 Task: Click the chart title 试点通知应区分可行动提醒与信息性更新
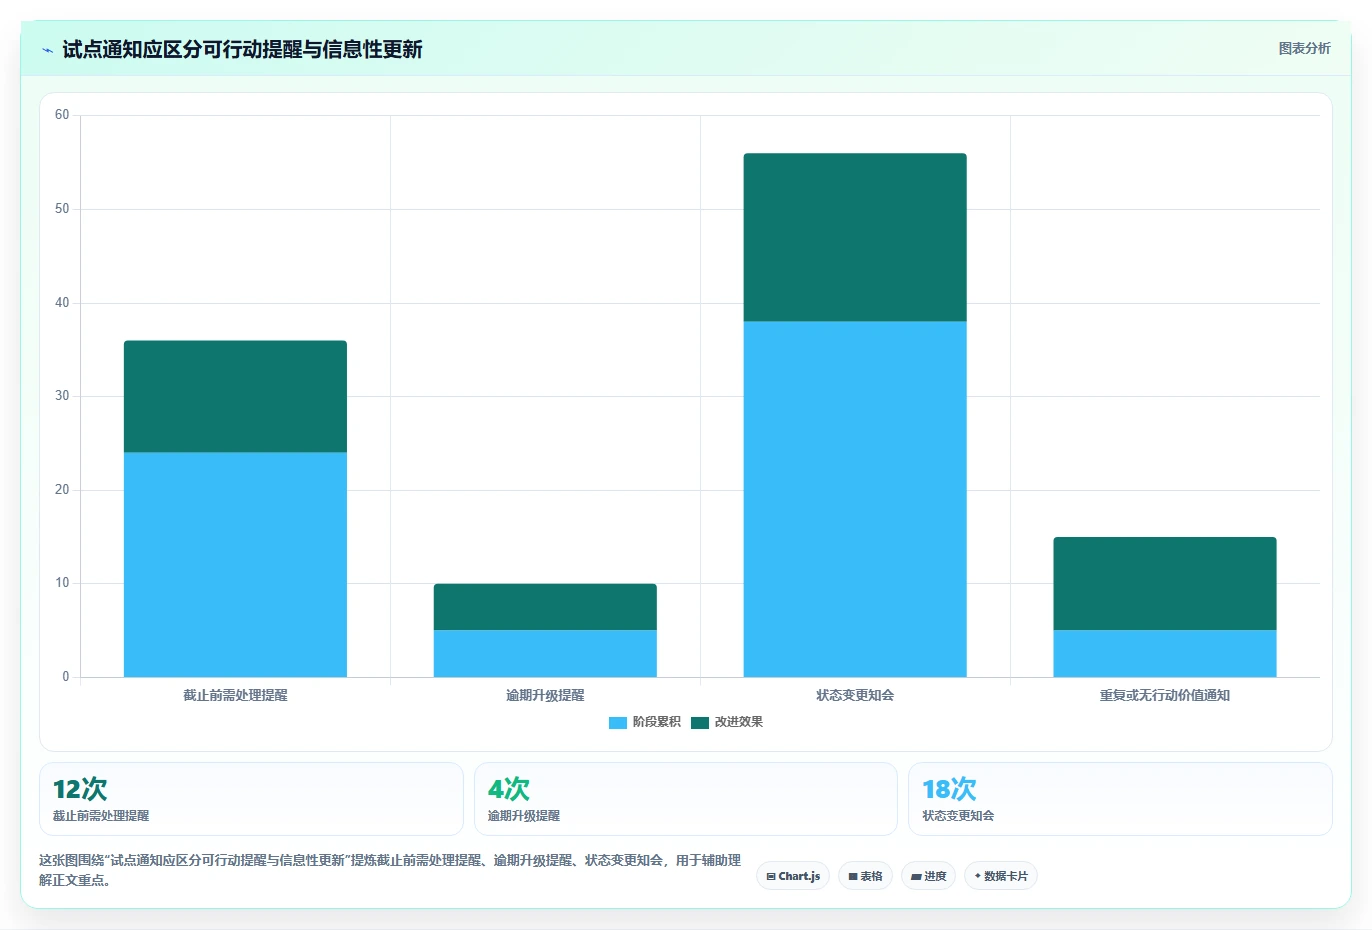[242, 49]
